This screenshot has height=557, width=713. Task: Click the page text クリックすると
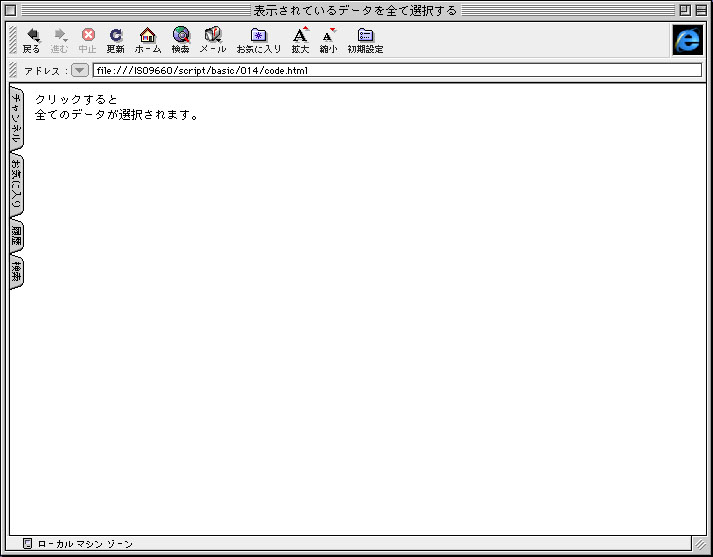pyautogui.click(x=76, y=99)
